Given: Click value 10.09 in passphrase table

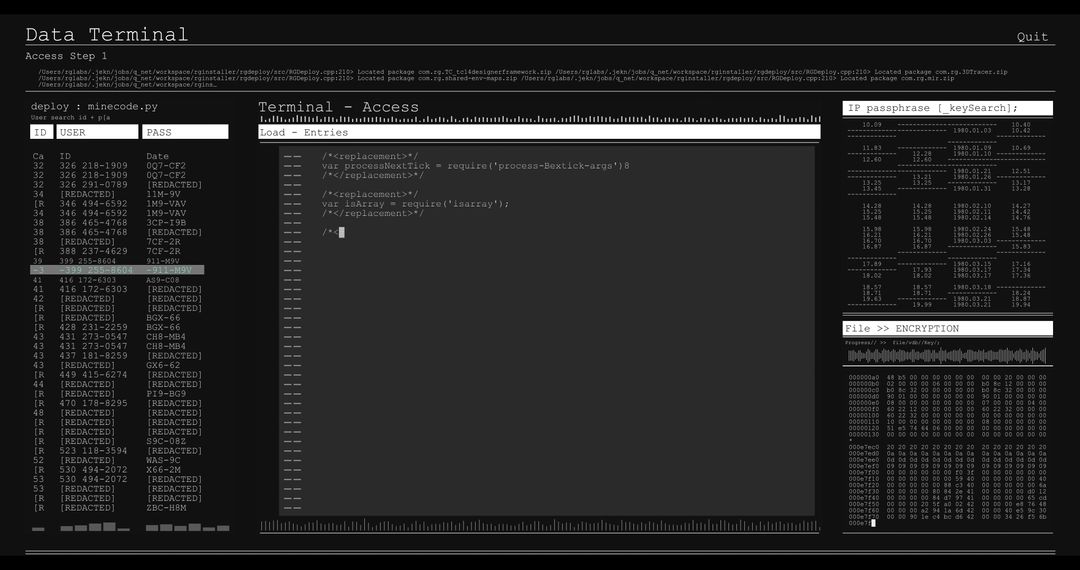Looking at the screenshot, I should 872,125.
